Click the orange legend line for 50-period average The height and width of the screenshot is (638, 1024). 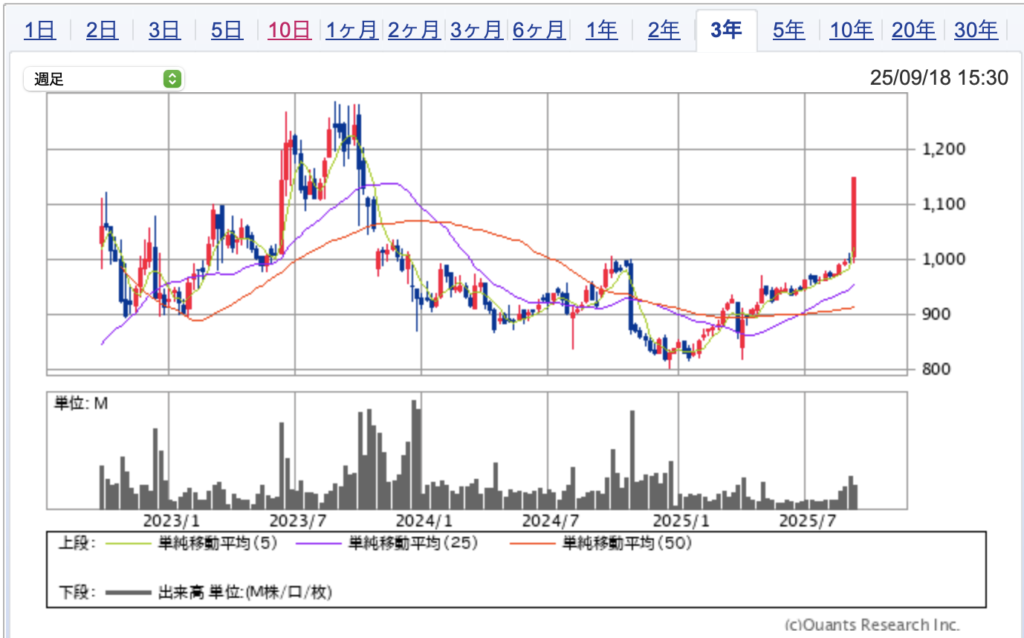pos(532,543)
